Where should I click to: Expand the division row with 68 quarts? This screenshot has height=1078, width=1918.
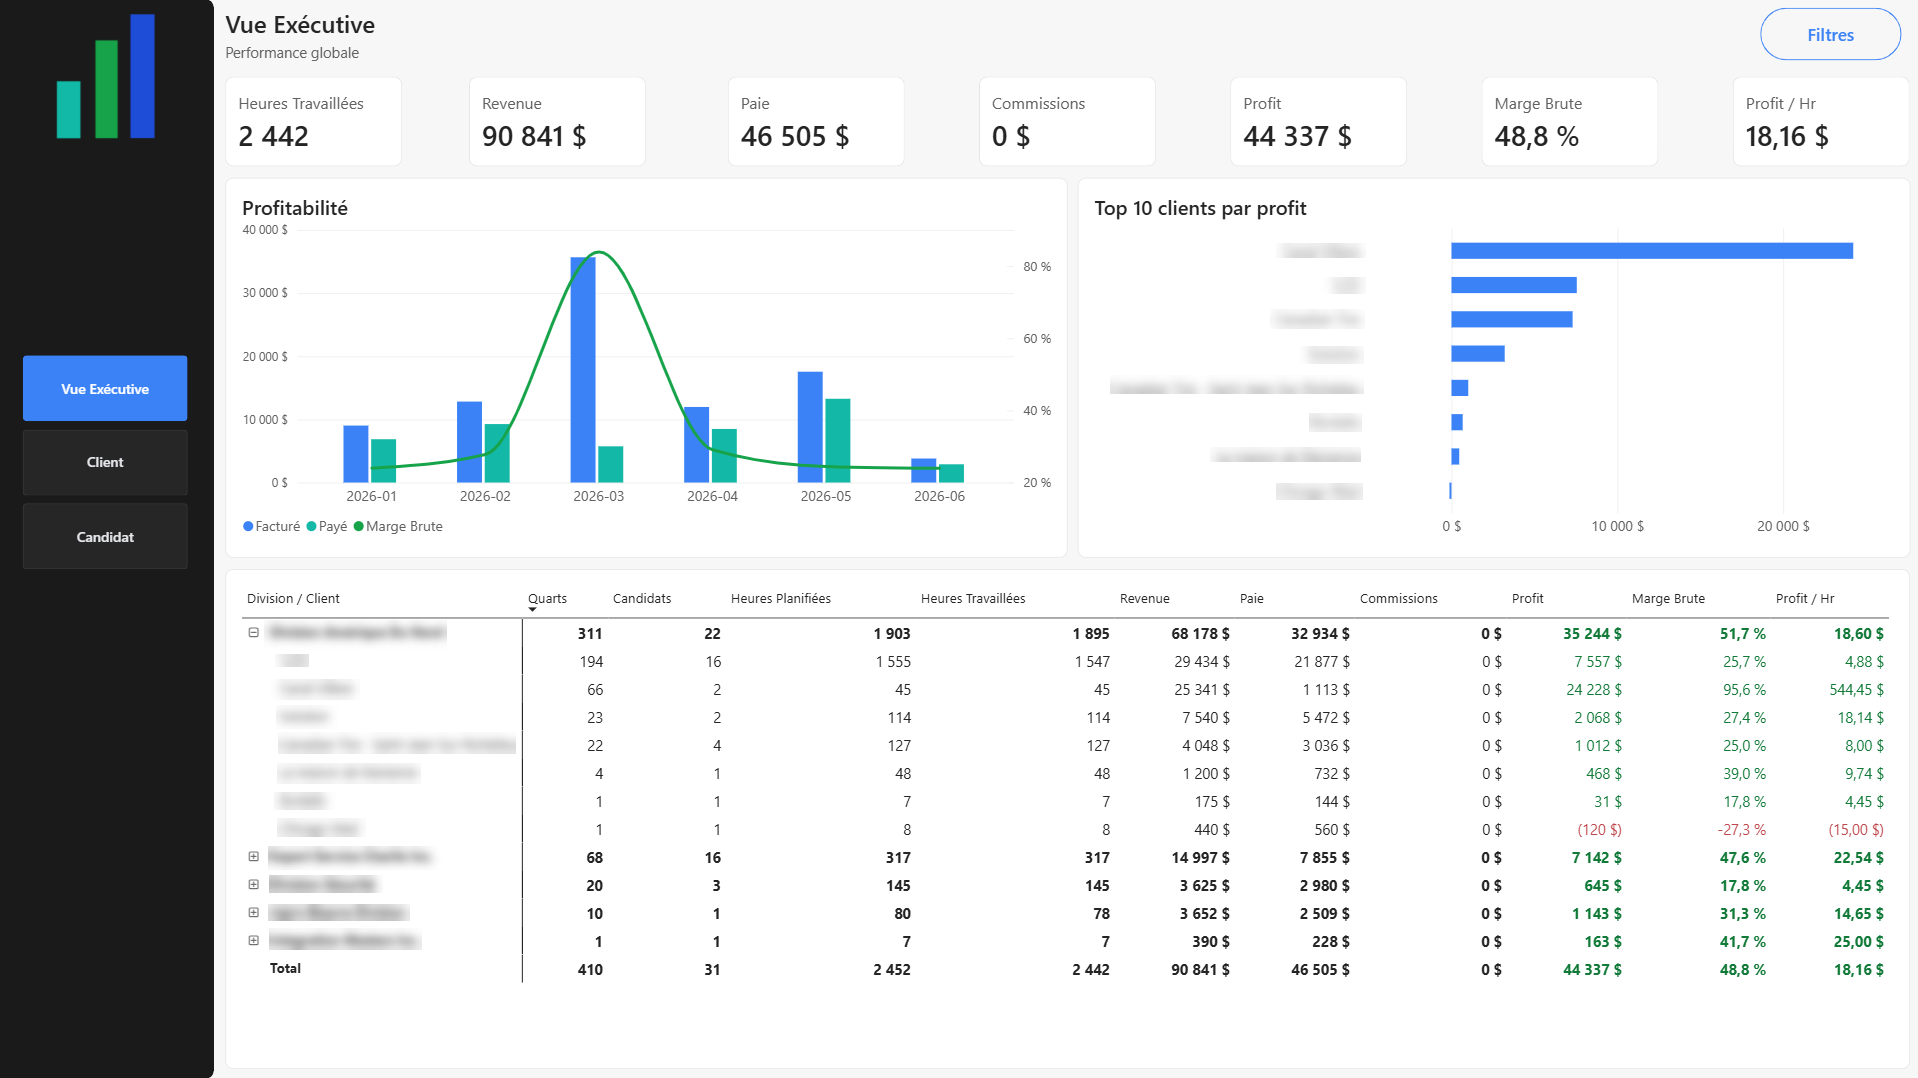(x=254, y=857)
